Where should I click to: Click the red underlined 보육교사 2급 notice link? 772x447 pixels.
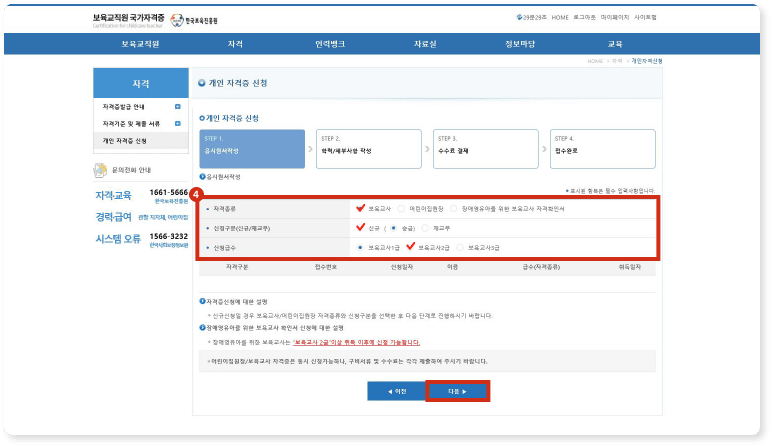point(356,342)
